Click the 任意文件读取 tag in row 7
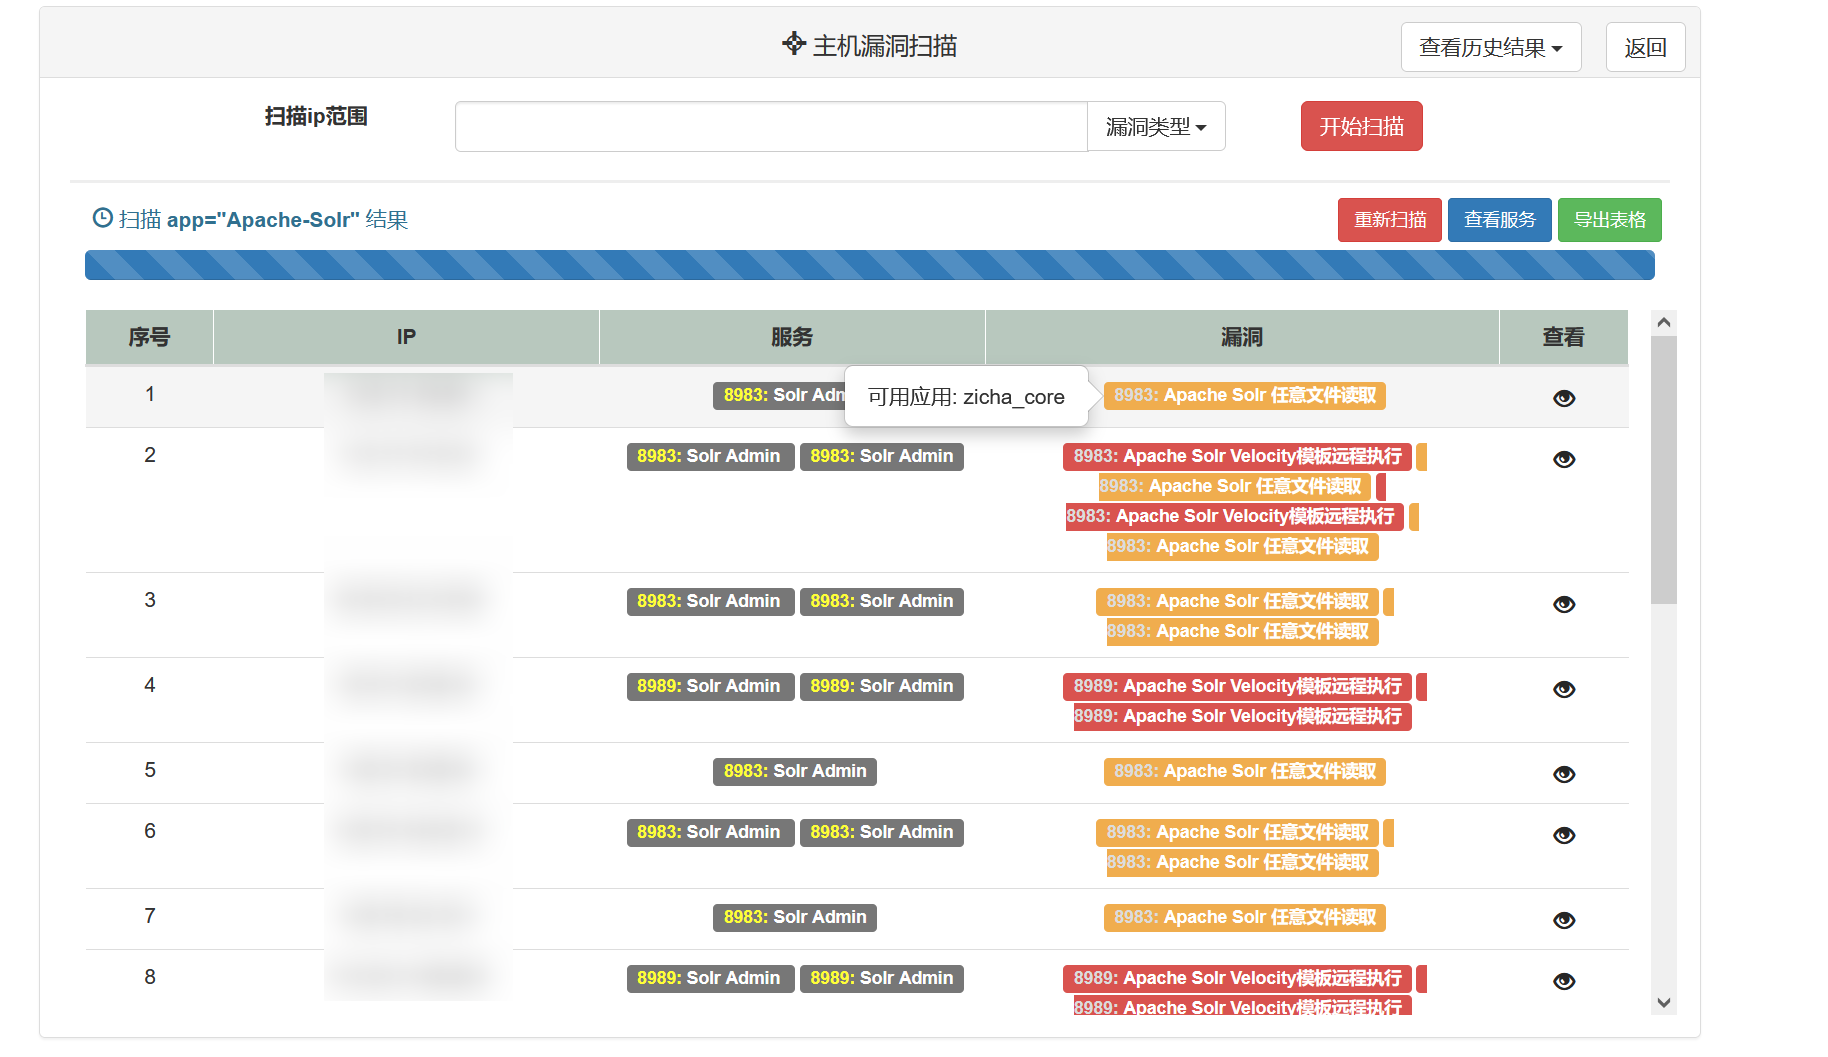 [x=1245, y=917]
